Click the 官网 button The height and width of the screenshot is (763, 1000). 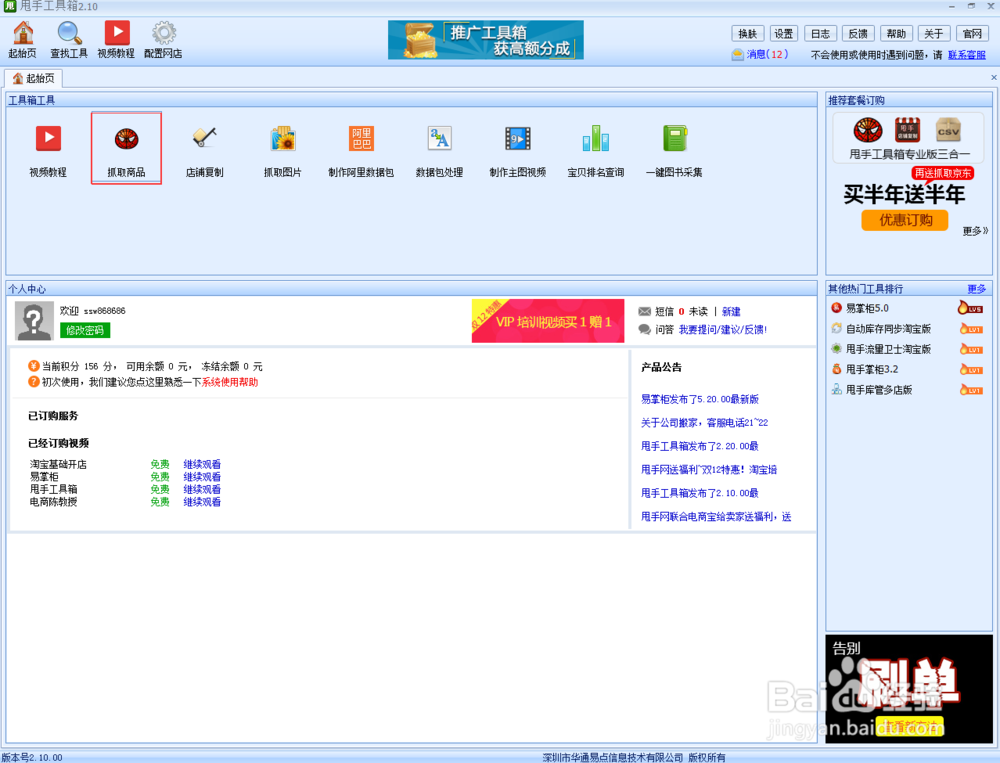973,34
